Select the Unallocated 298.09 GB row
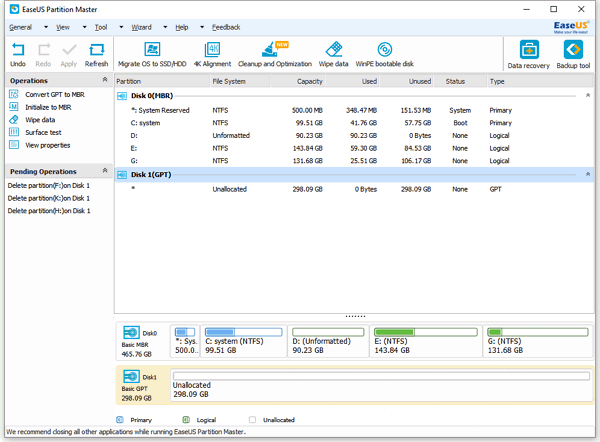 click(354, 189)
